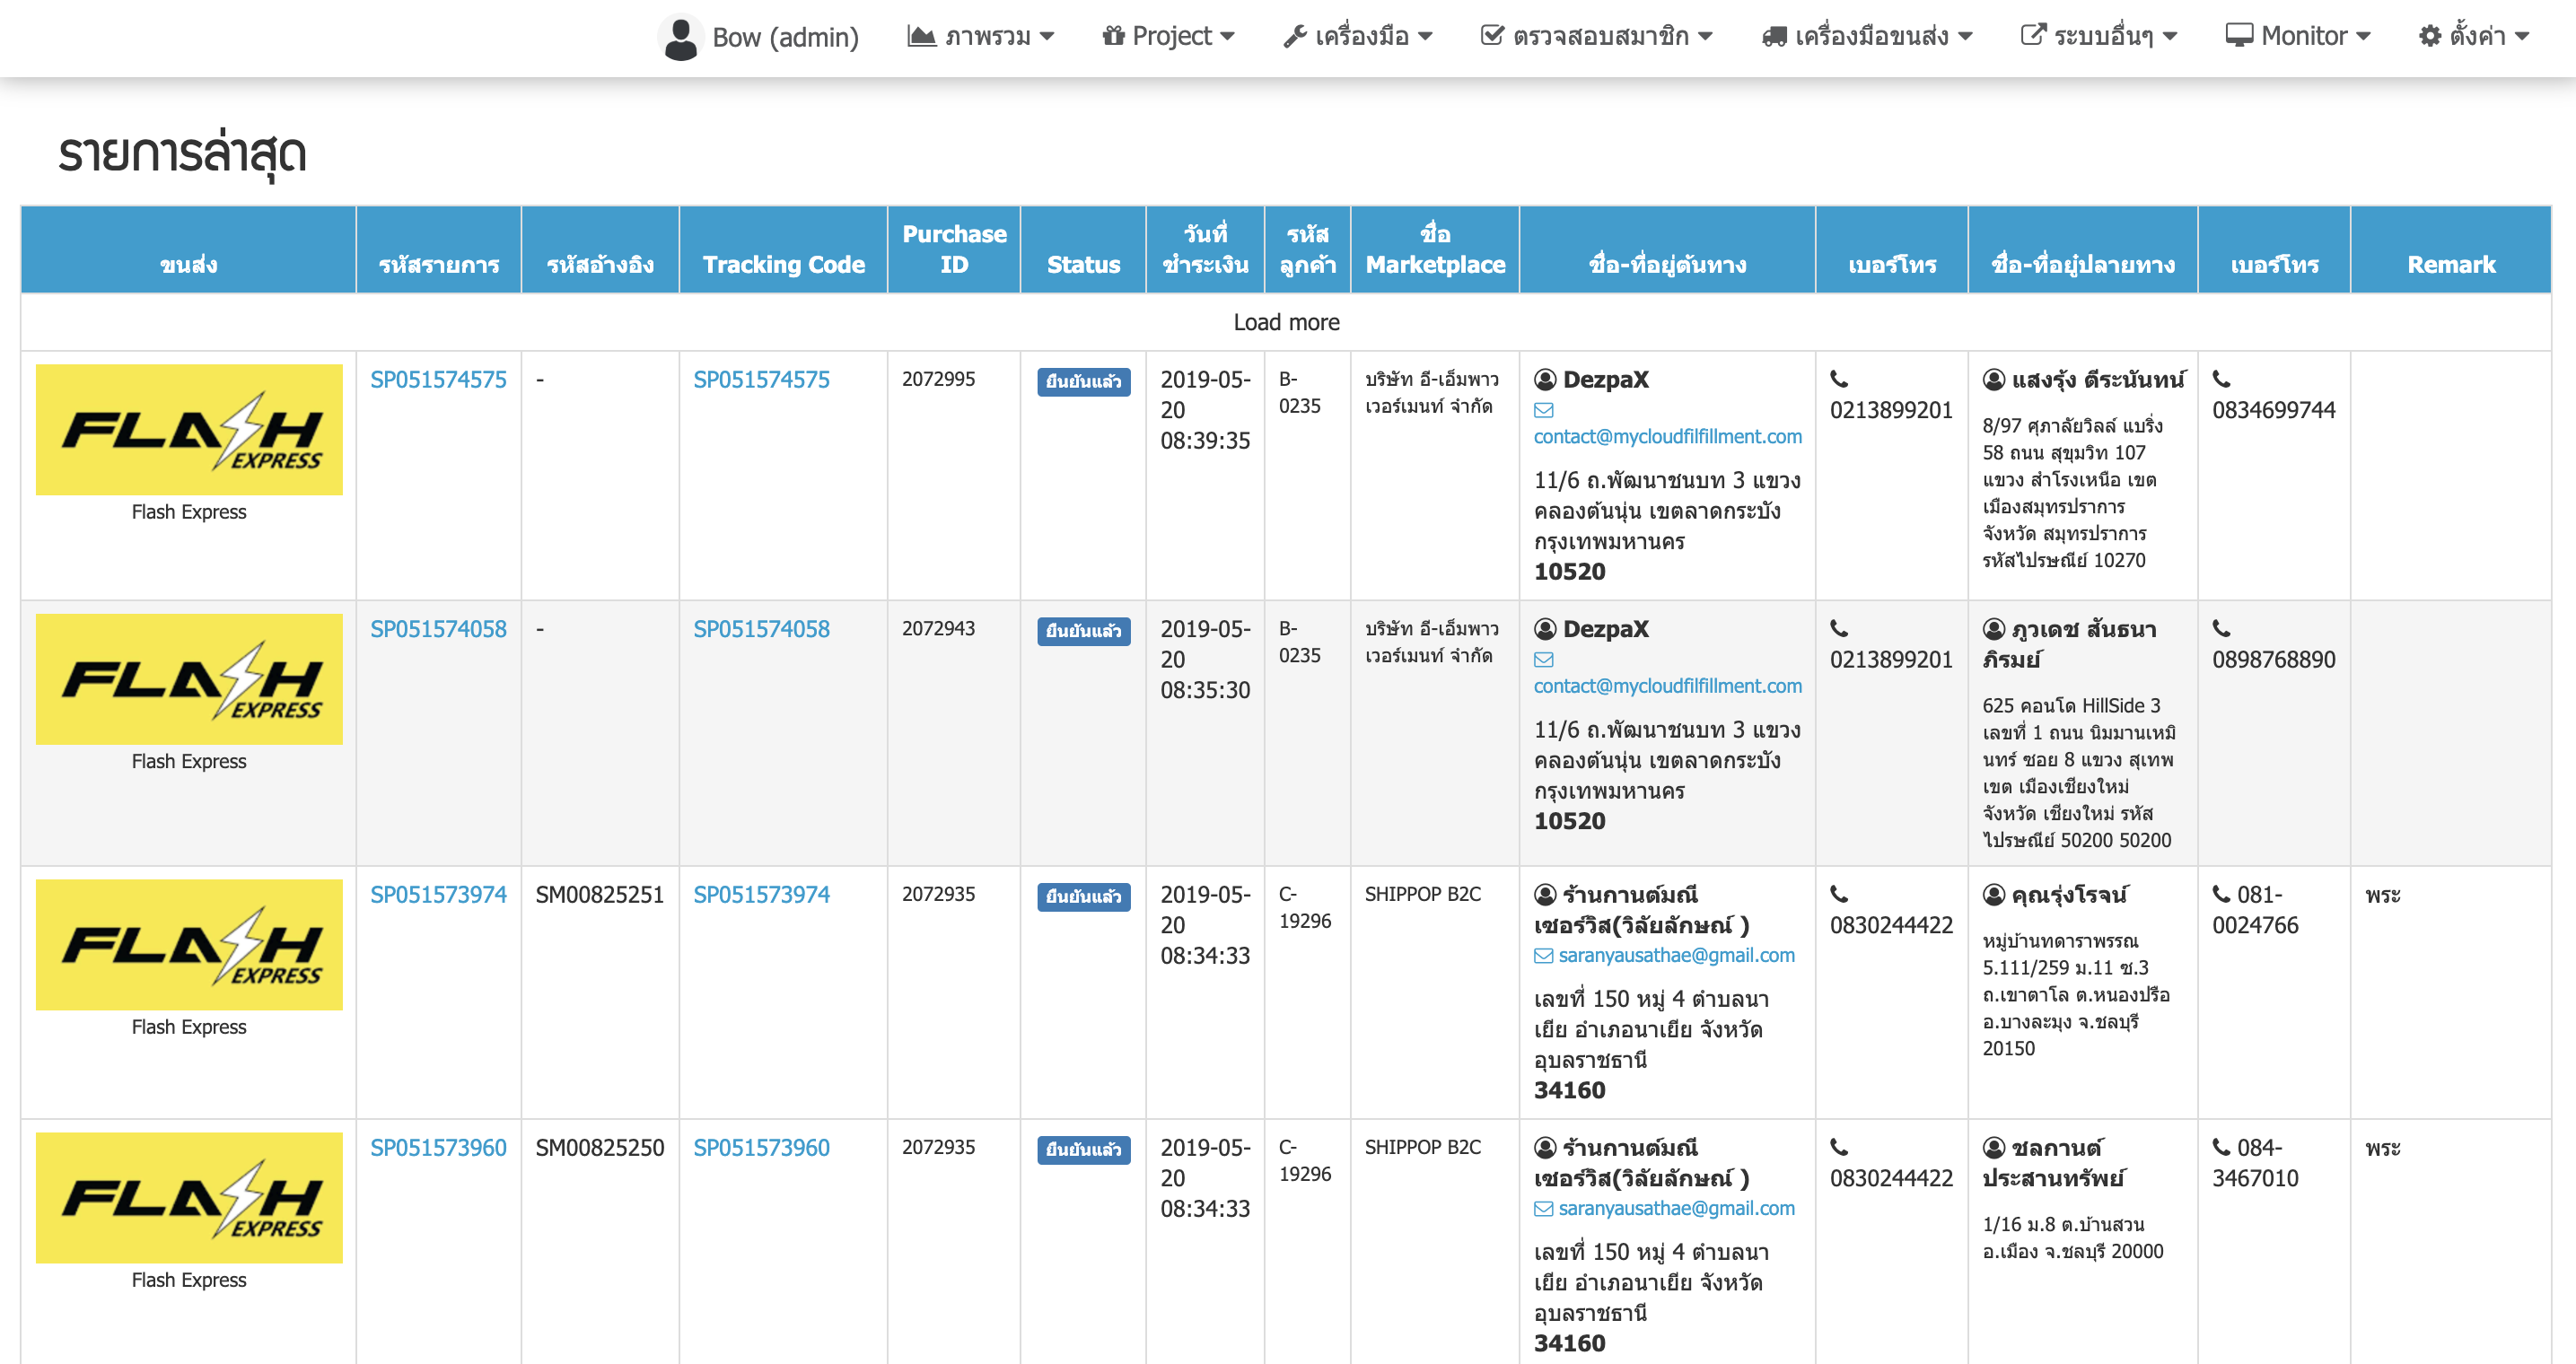Open tracking code link SP051573974
2576x1364 pixels.
pyautogui.click(x=761, y=894)
